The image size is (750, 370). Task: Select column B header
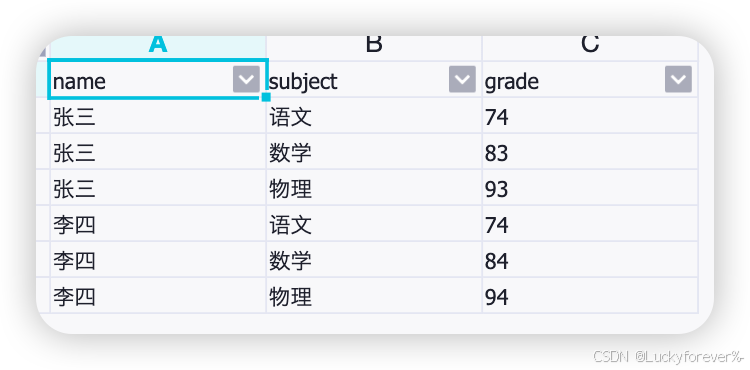374,48
